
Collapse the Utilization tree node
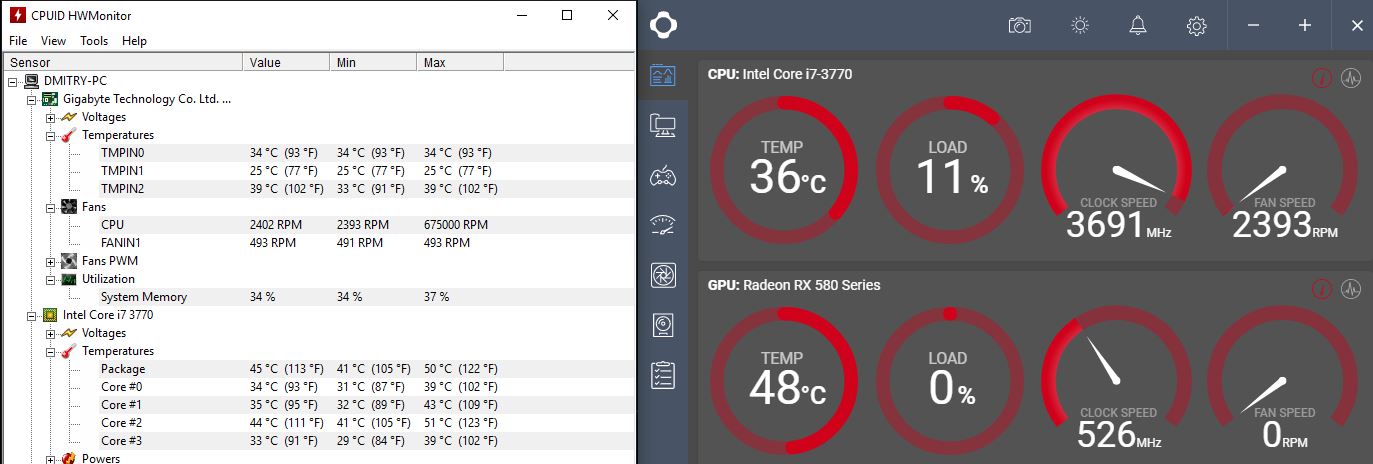(50, 279)
